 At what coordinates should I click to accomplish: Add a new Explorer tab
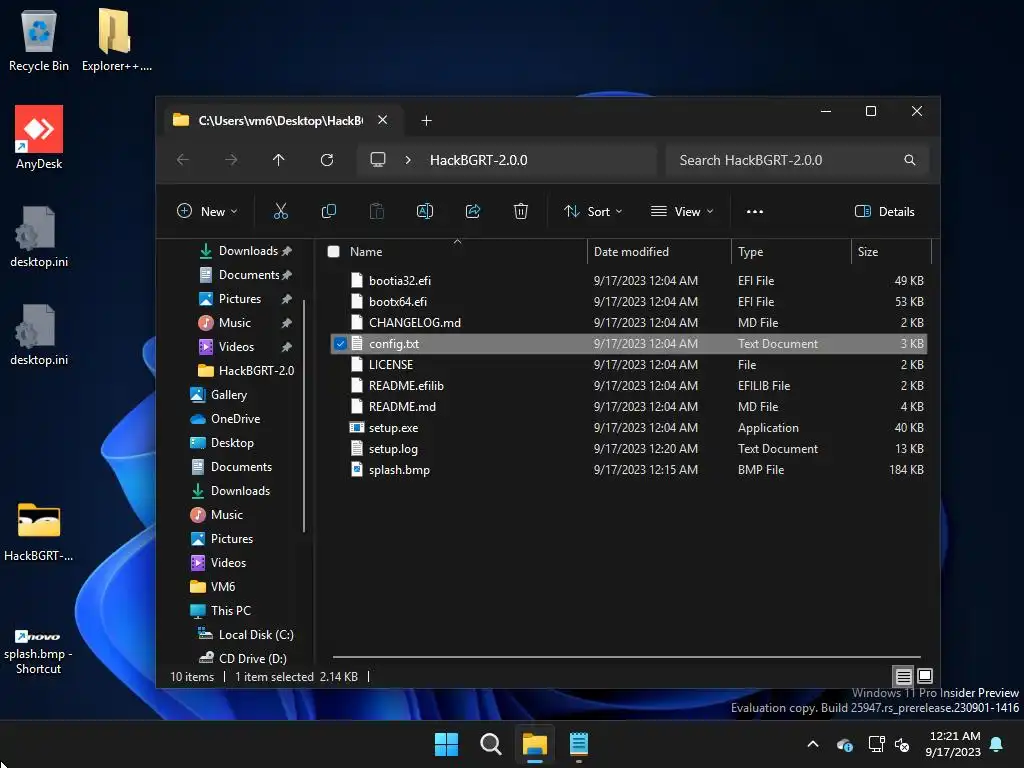(x=426, y=120)
